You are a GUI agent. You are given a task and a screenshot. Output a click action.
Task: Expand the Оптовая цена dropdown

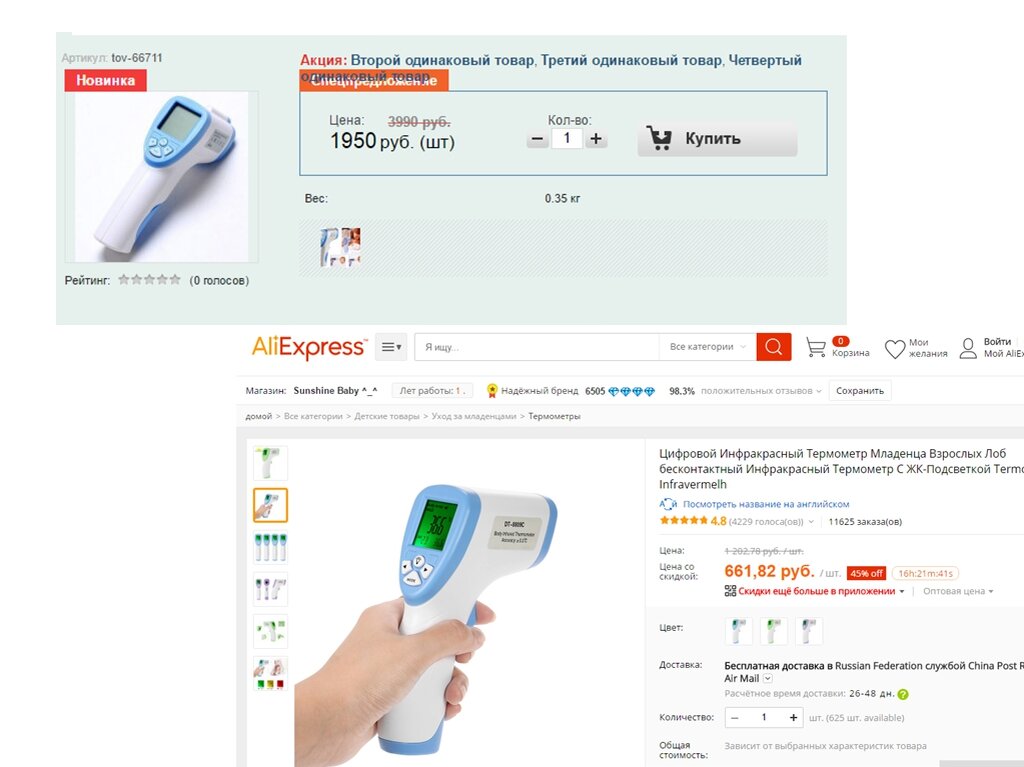(958, 591)
